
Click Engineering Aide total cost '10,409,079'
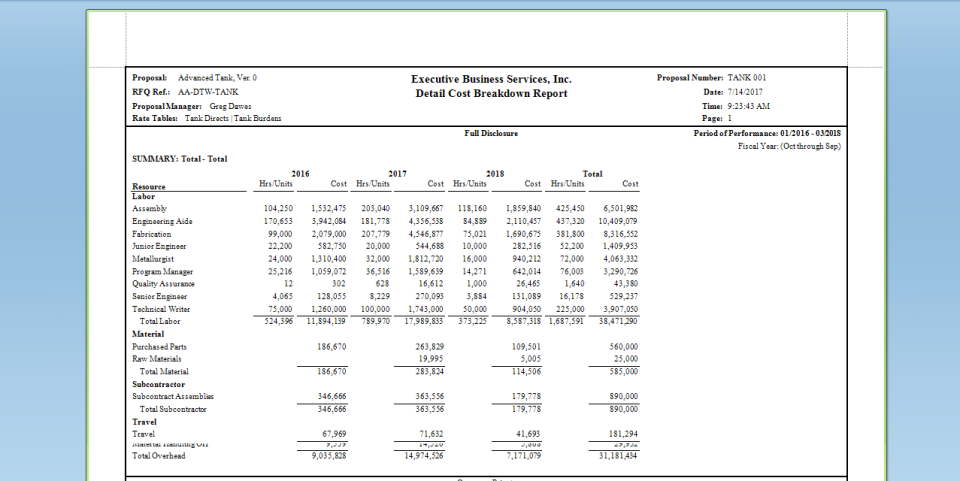tap(618, 222)
